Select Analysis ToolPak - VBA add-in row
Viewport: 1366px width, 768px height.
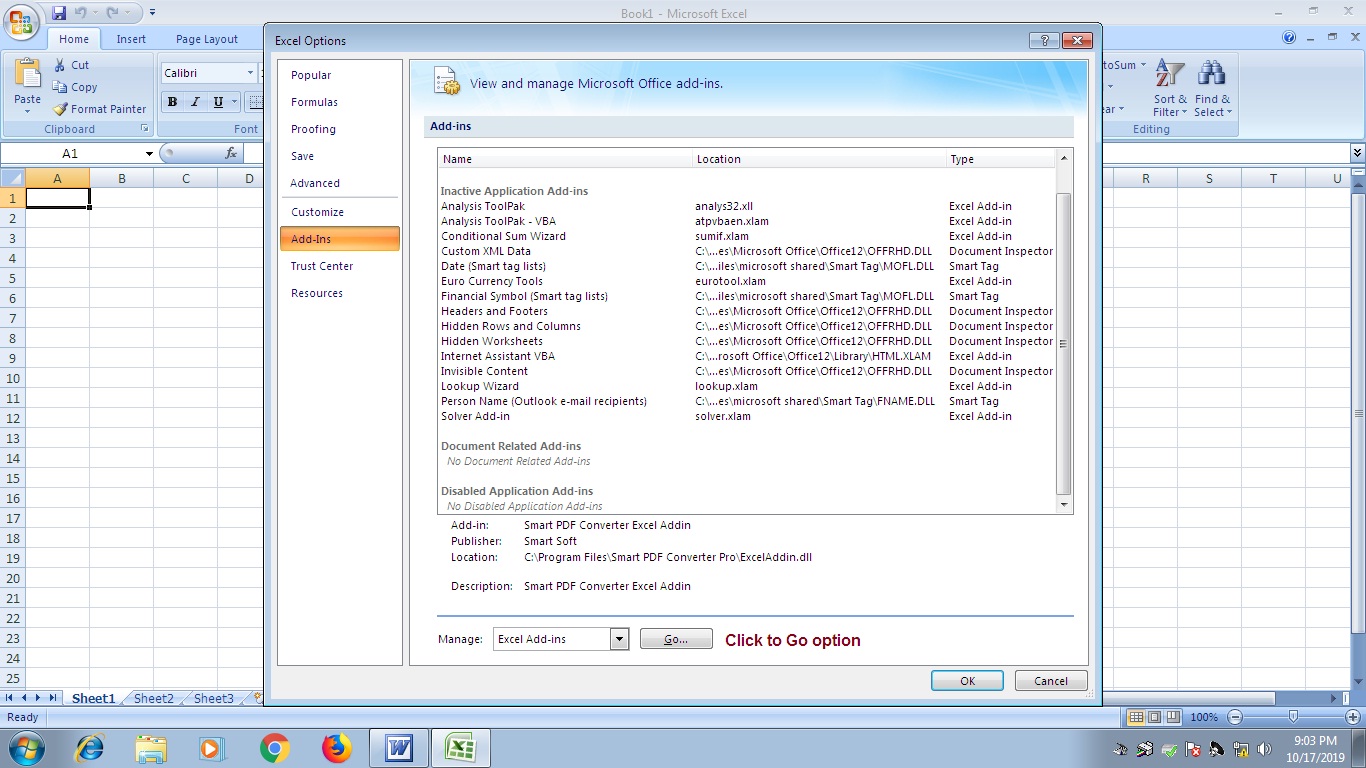tap(747, 221)
